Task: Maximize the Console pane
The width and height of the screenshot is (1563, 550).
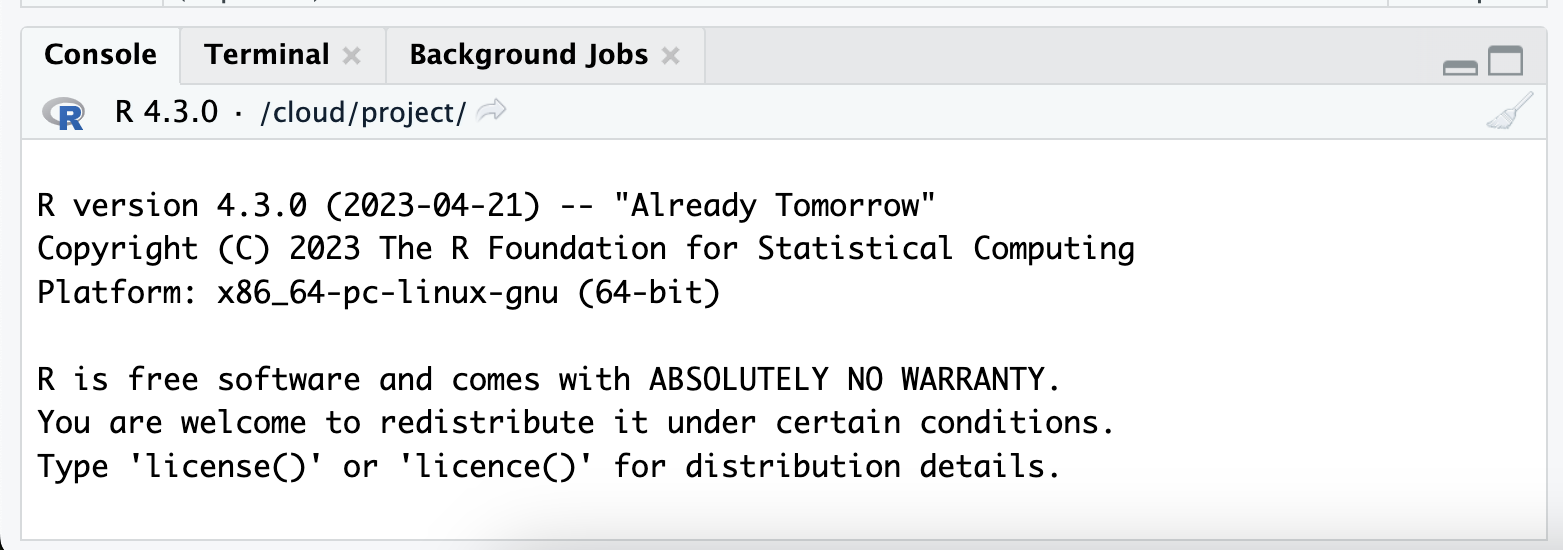Action: tap(1505, 63)
